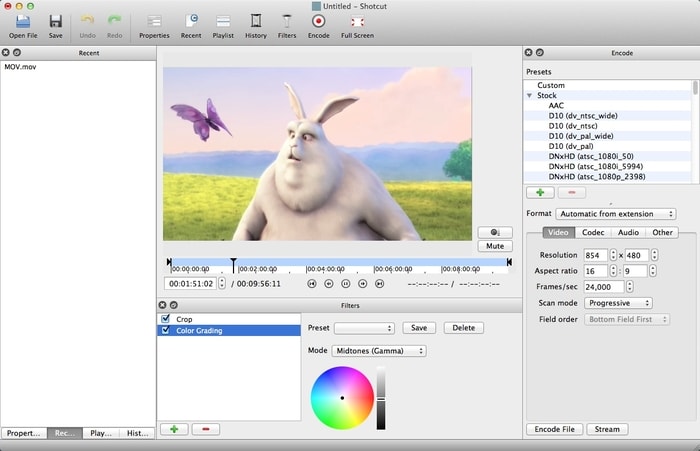Click the rewind playback button
Image resolution: width=700 pixels, height=451 pixels.
pos(329,284)
